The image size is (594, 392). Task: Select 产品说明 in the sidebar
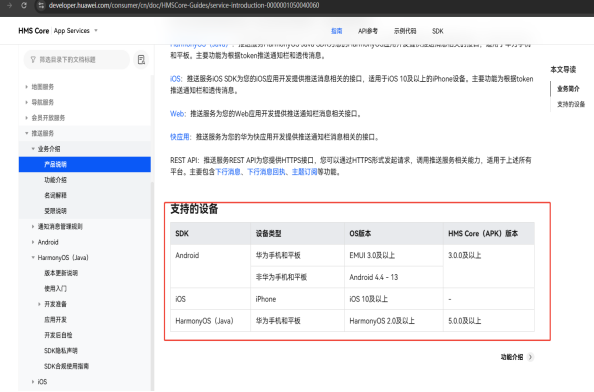coord(85,164)
